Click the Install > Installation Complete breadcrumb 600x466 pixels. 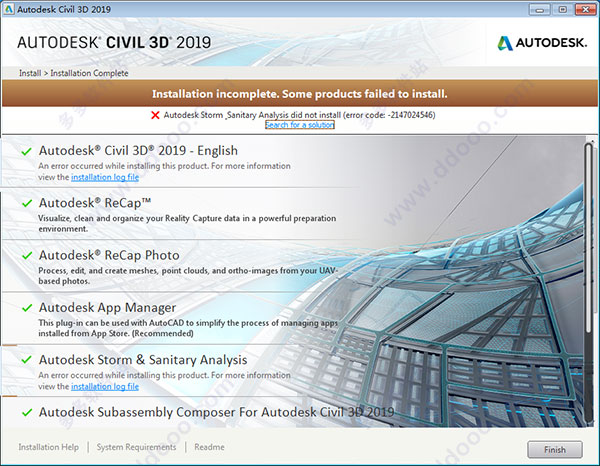pyautogui.click(x=73, y=73)
